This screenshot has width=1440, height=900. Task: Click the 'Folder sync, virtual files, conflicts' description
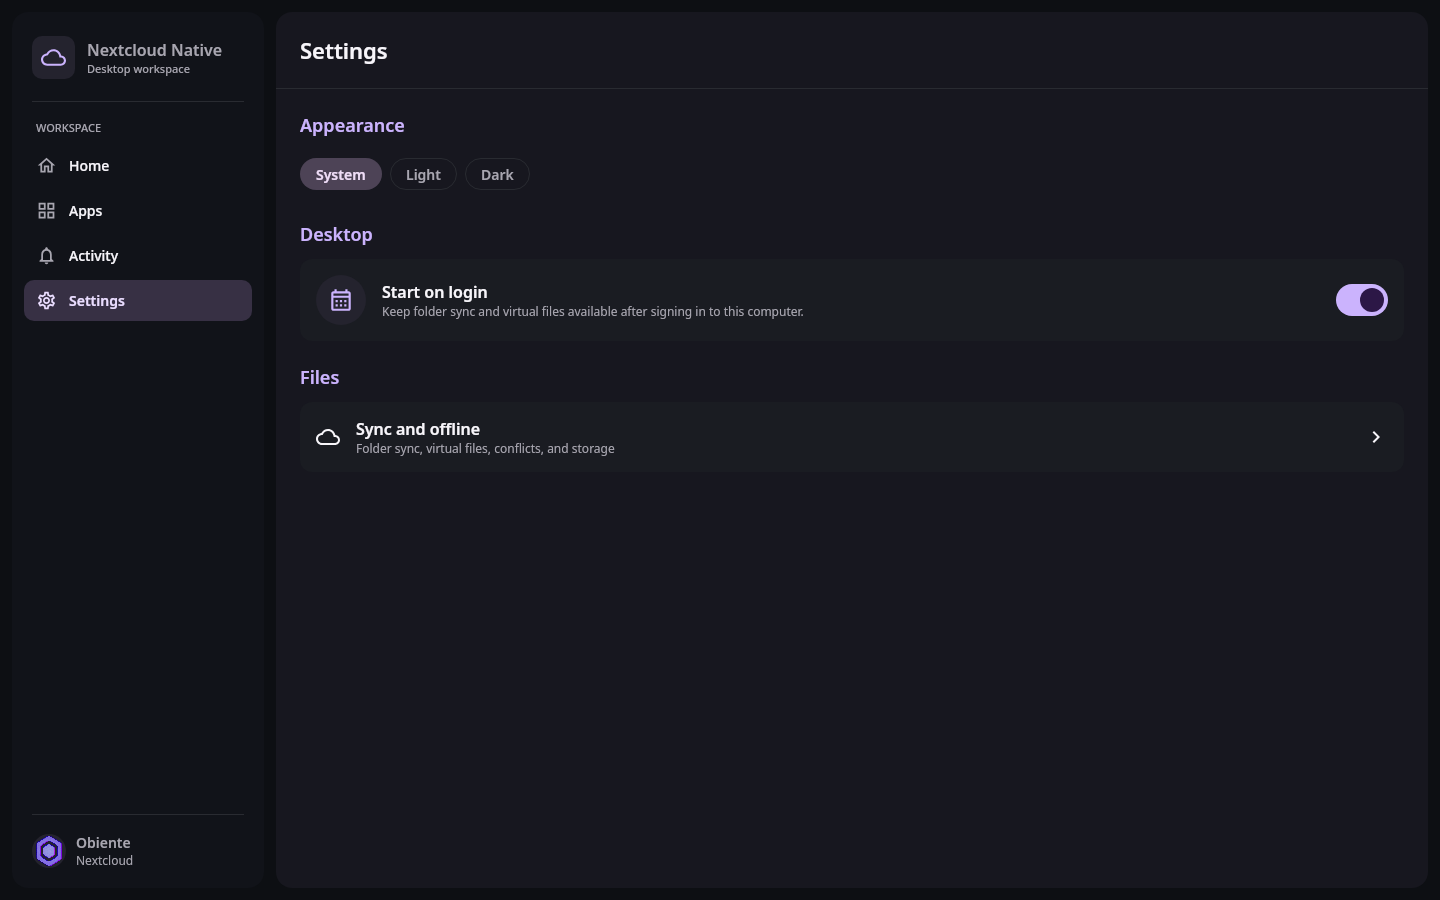click(485, 449)
